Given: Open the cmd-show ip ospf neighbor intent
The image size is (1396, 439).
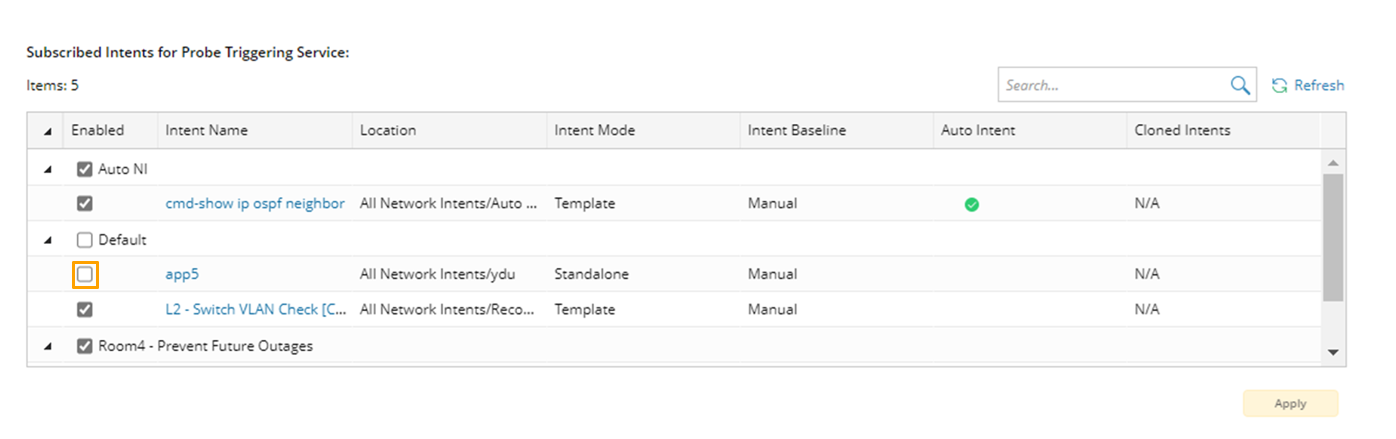Looking at the screenshot, I should pos(255,204).
